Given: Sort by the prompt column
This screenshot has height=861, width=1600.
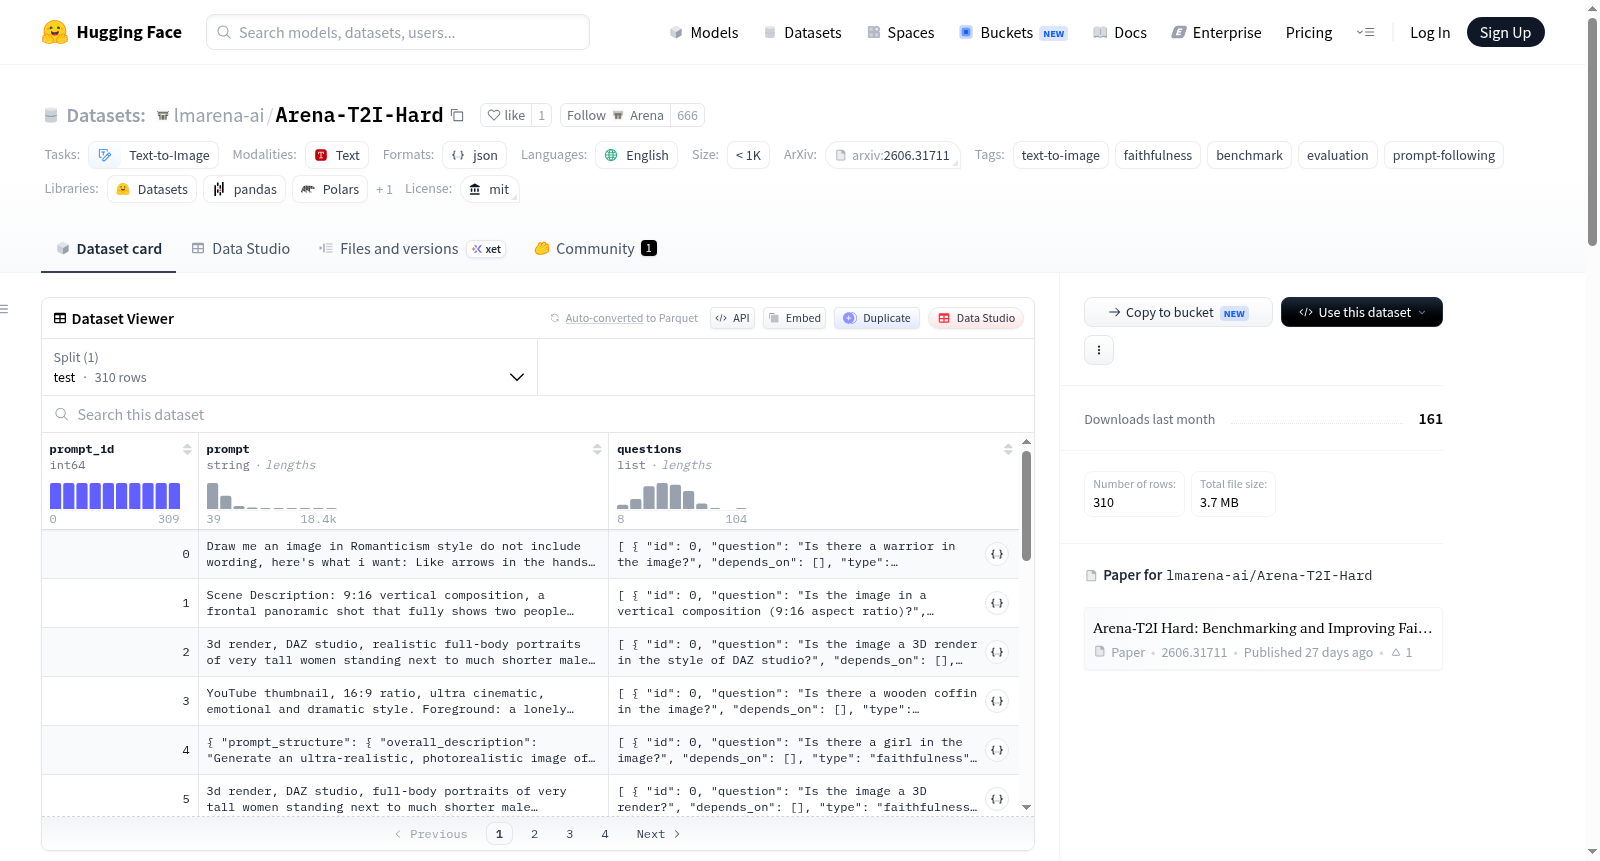Looking at the screenshot, I should [597, 449].
